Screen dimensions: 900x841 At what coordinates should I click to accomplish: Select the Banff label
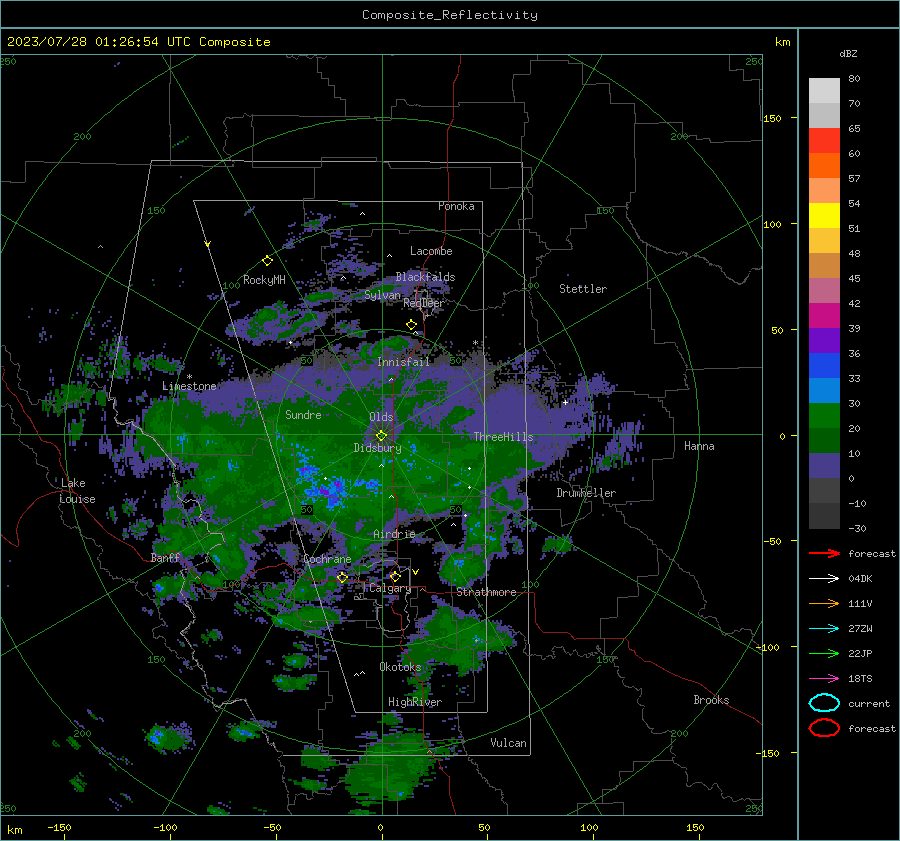(165, 557)
